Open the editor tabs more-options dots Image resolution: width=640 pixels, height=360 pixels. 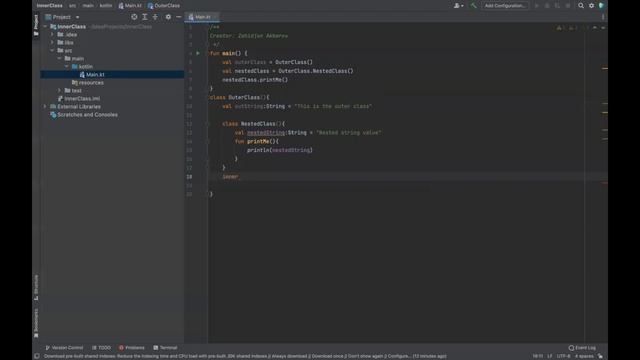coord(603,17)
